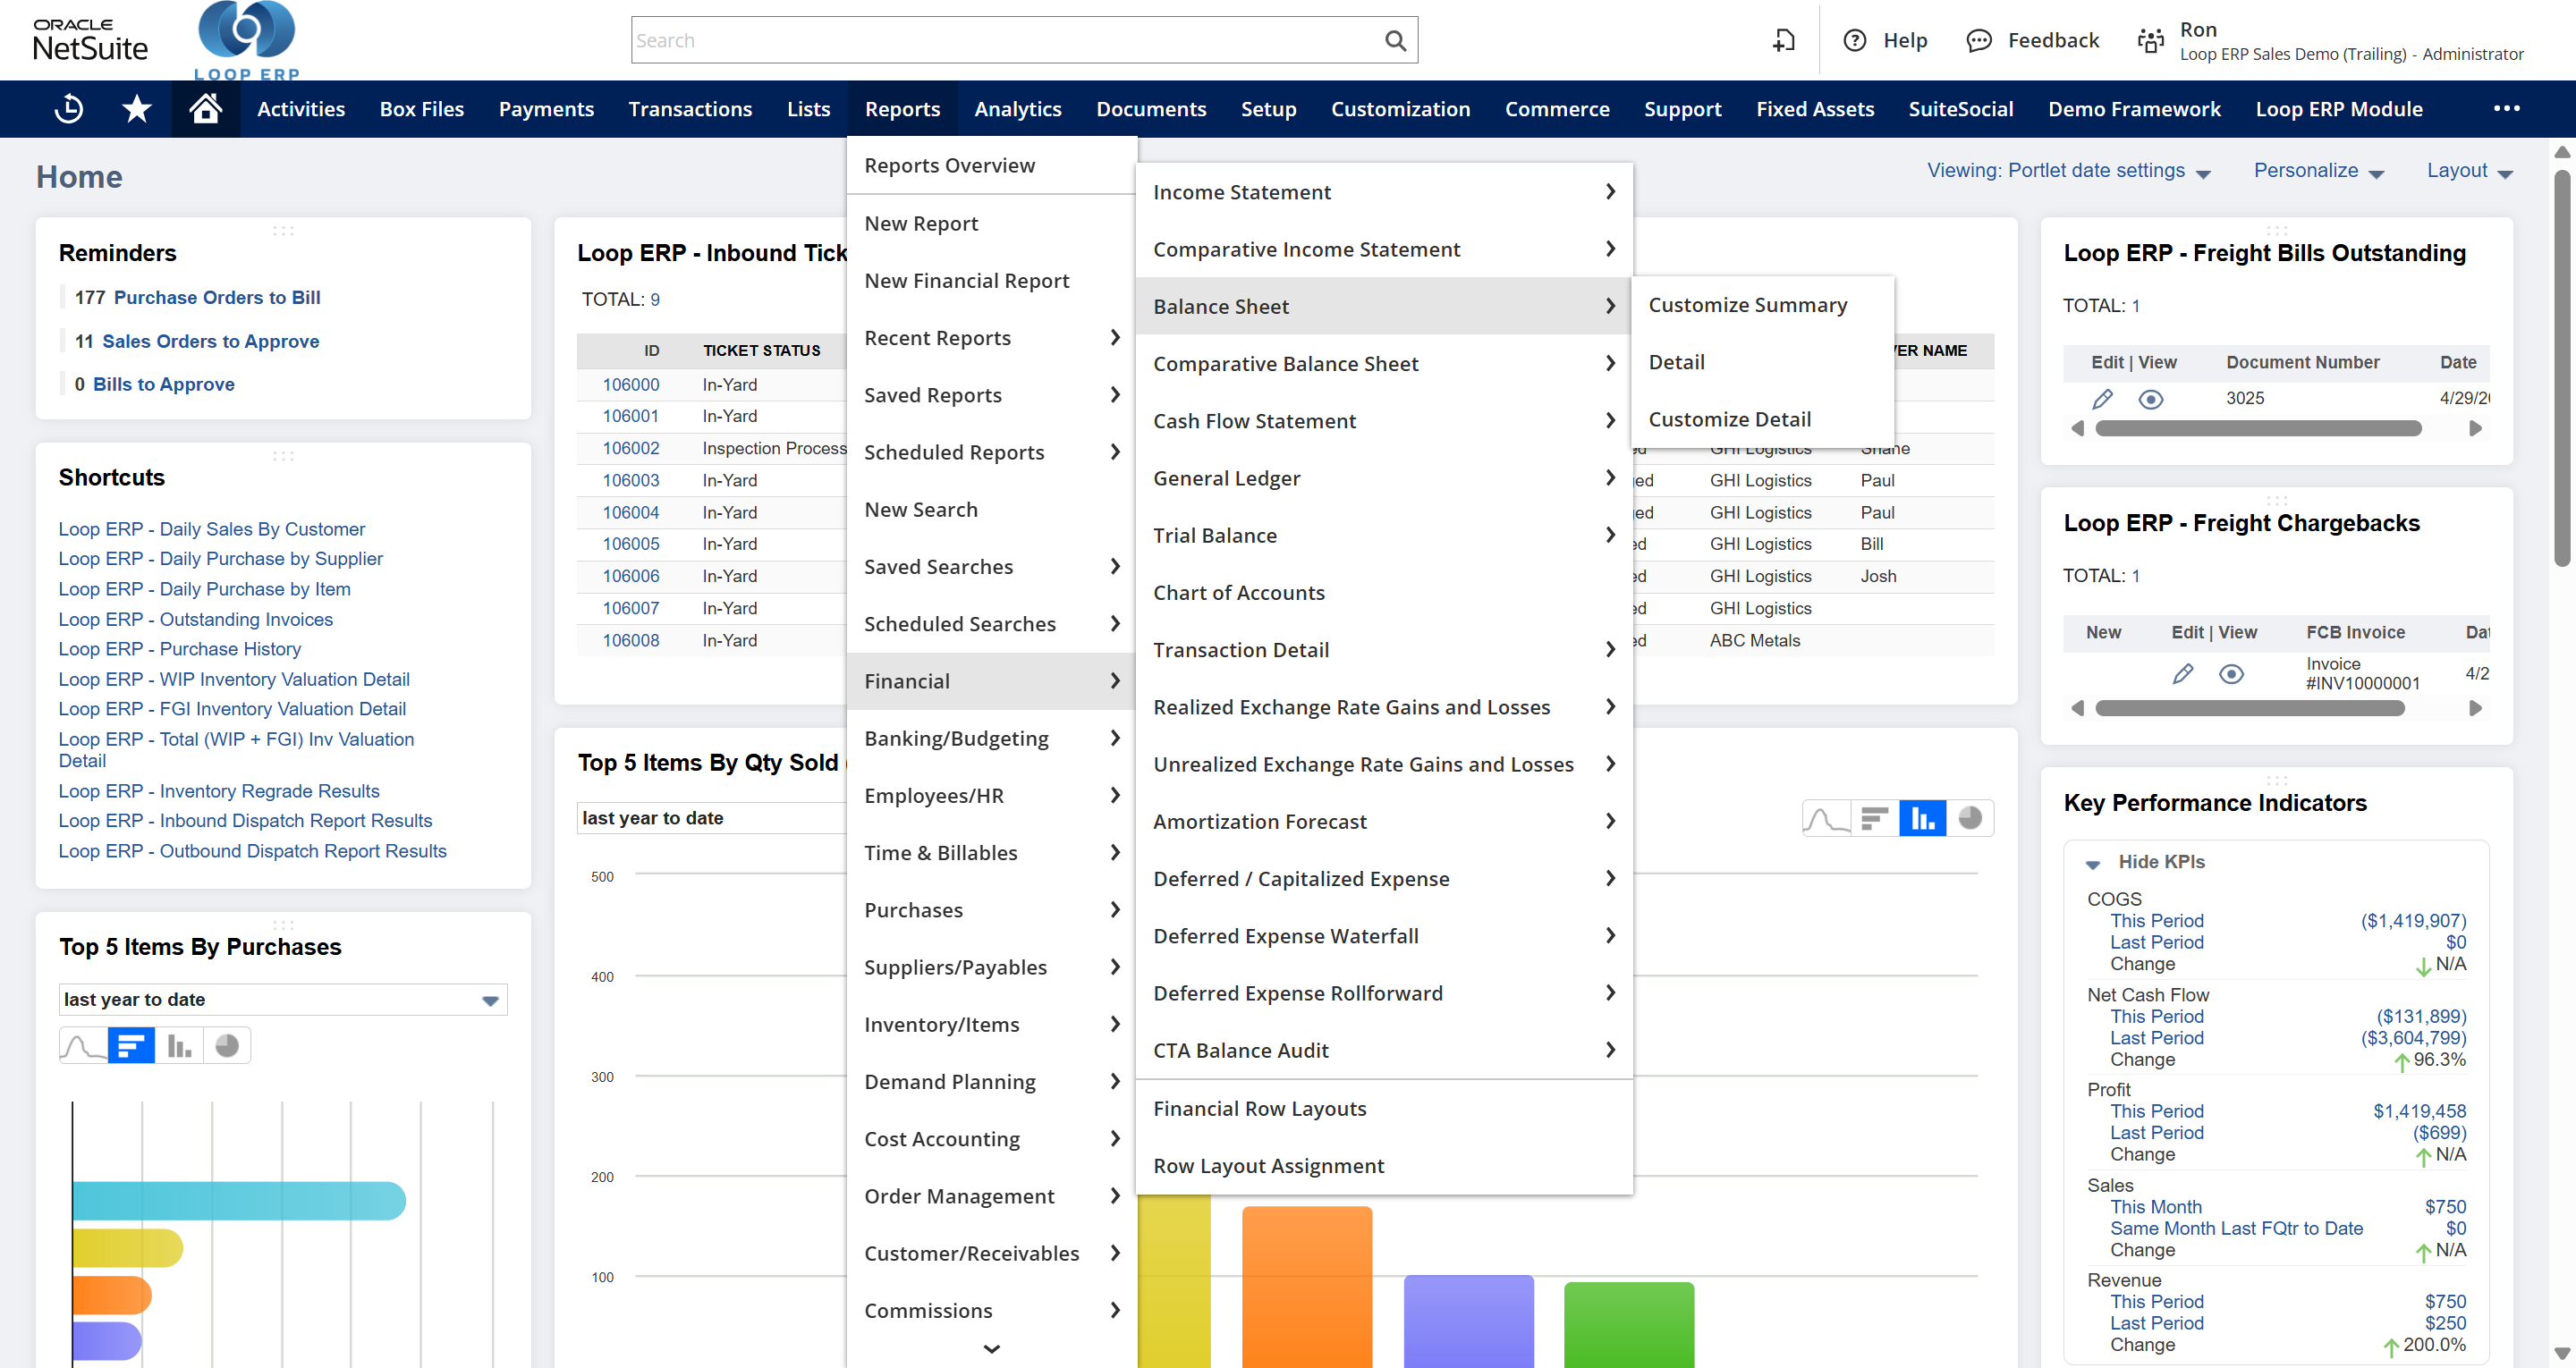Screen dimensions: 2576x1368
Task: Open Reports Overview
Action: (x=949, y=165)
